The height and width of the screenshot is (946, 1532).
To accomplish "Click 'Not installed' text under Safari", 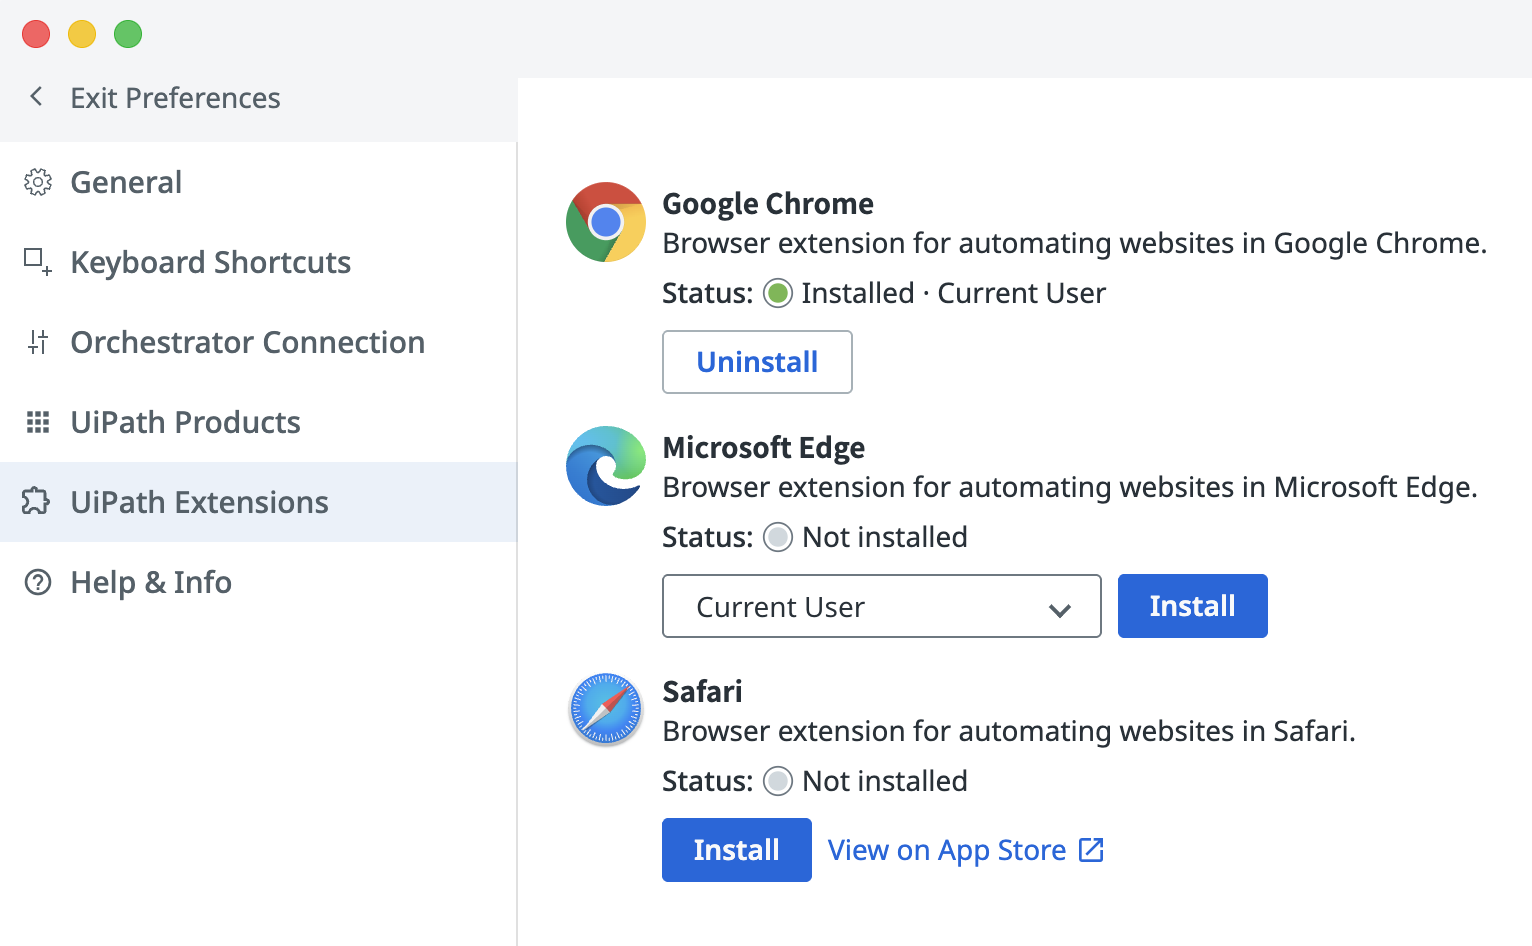I will (885, 781).
